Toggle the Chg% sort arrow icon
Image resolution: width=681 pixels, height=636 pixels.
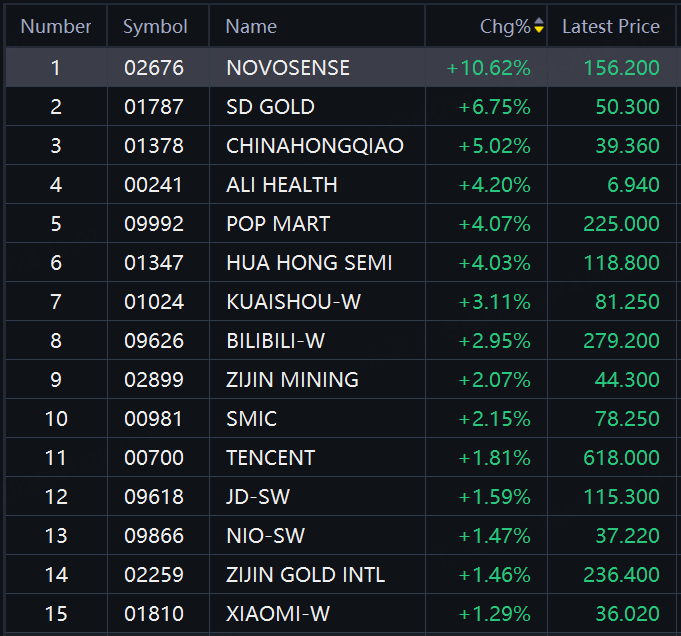pos(539,25)
